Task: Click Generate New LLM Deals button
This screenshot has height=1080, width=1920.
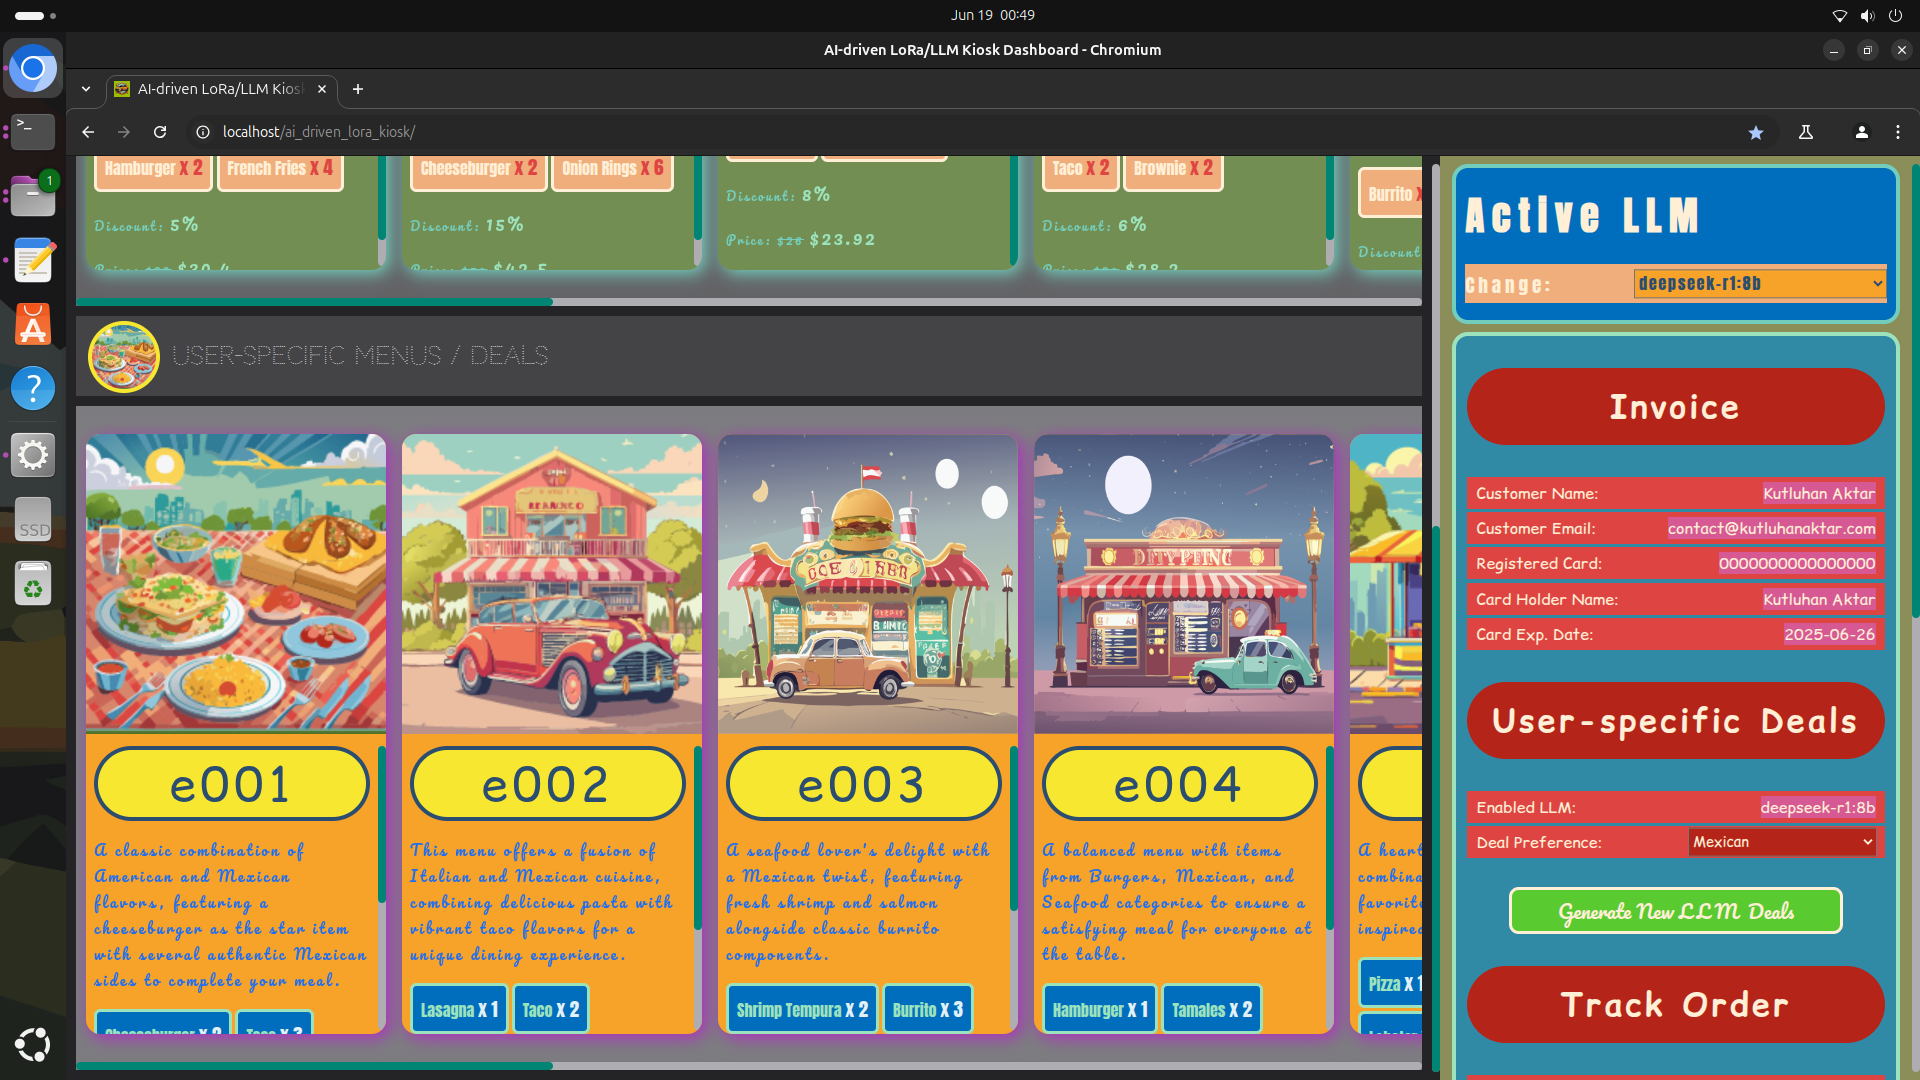Action: (1675, 911)
